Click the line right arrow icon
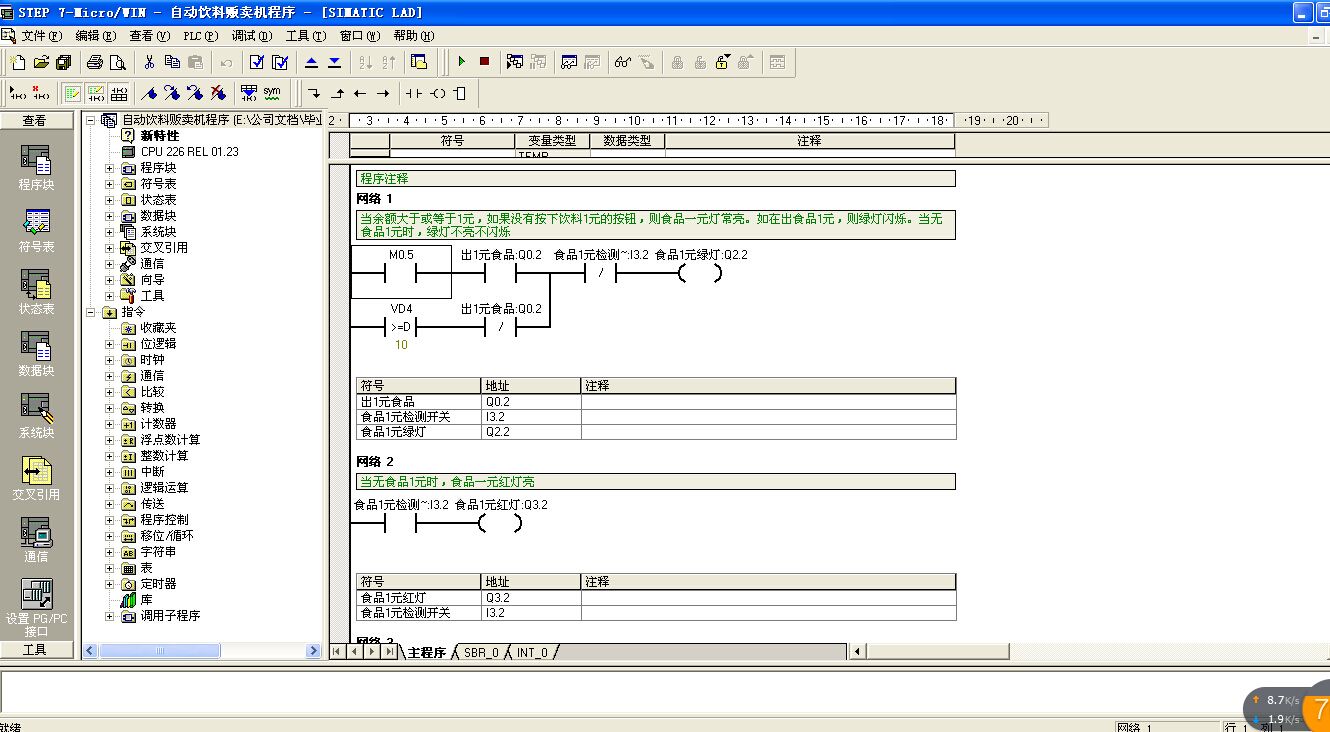 pyautogui.click(x=383, y=93)
